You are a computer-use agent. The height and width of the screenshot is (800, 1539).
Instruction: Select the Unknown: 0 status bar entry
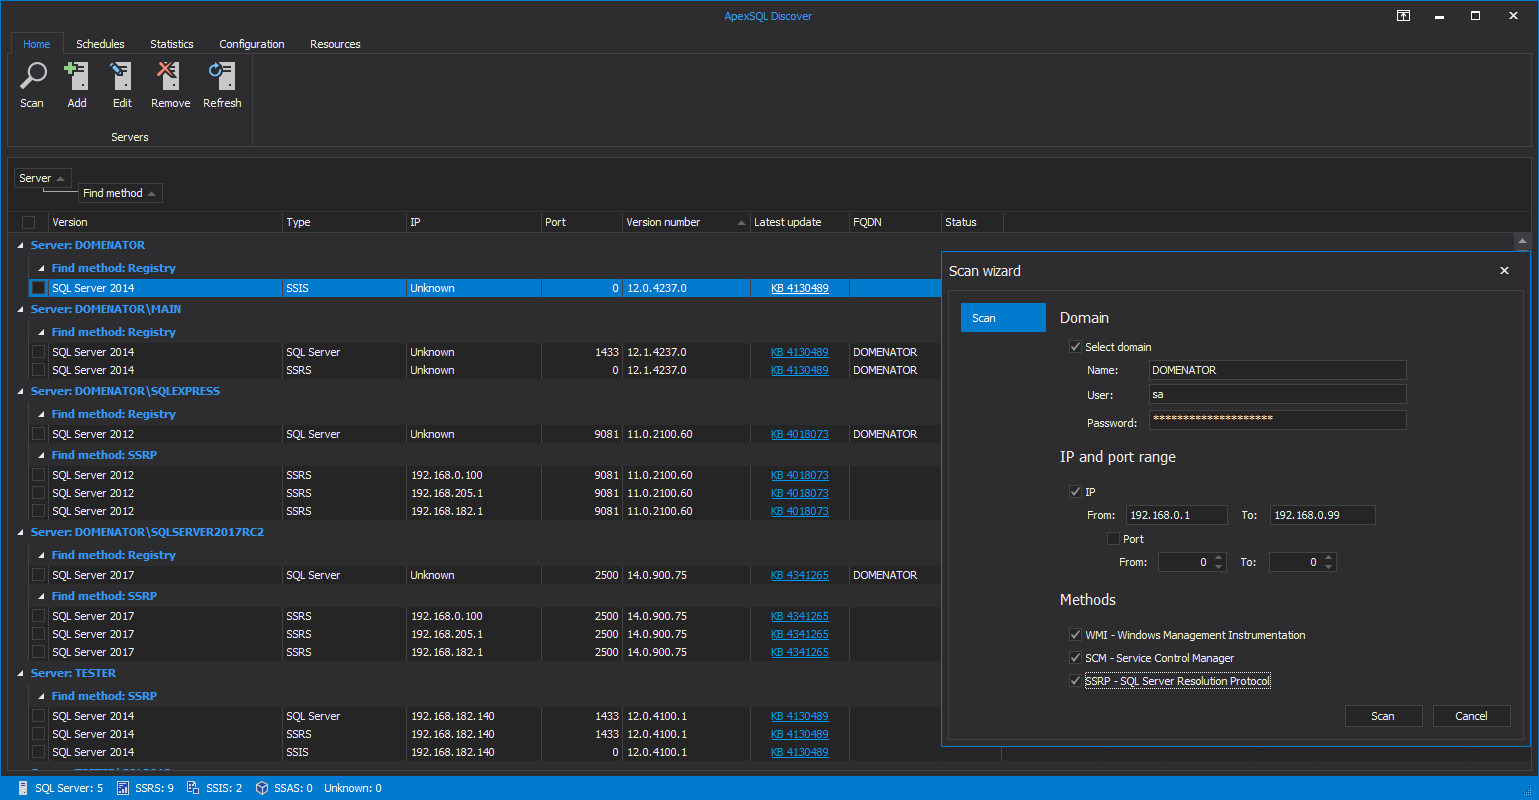coord(352,788)
